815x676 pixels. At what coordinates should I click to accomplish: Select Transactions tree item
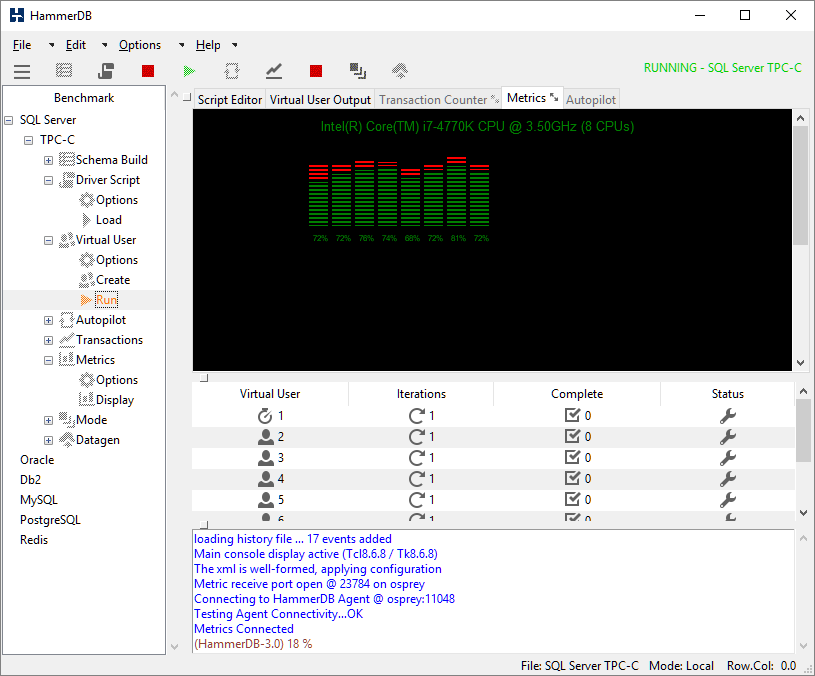(x=109, y=340)
